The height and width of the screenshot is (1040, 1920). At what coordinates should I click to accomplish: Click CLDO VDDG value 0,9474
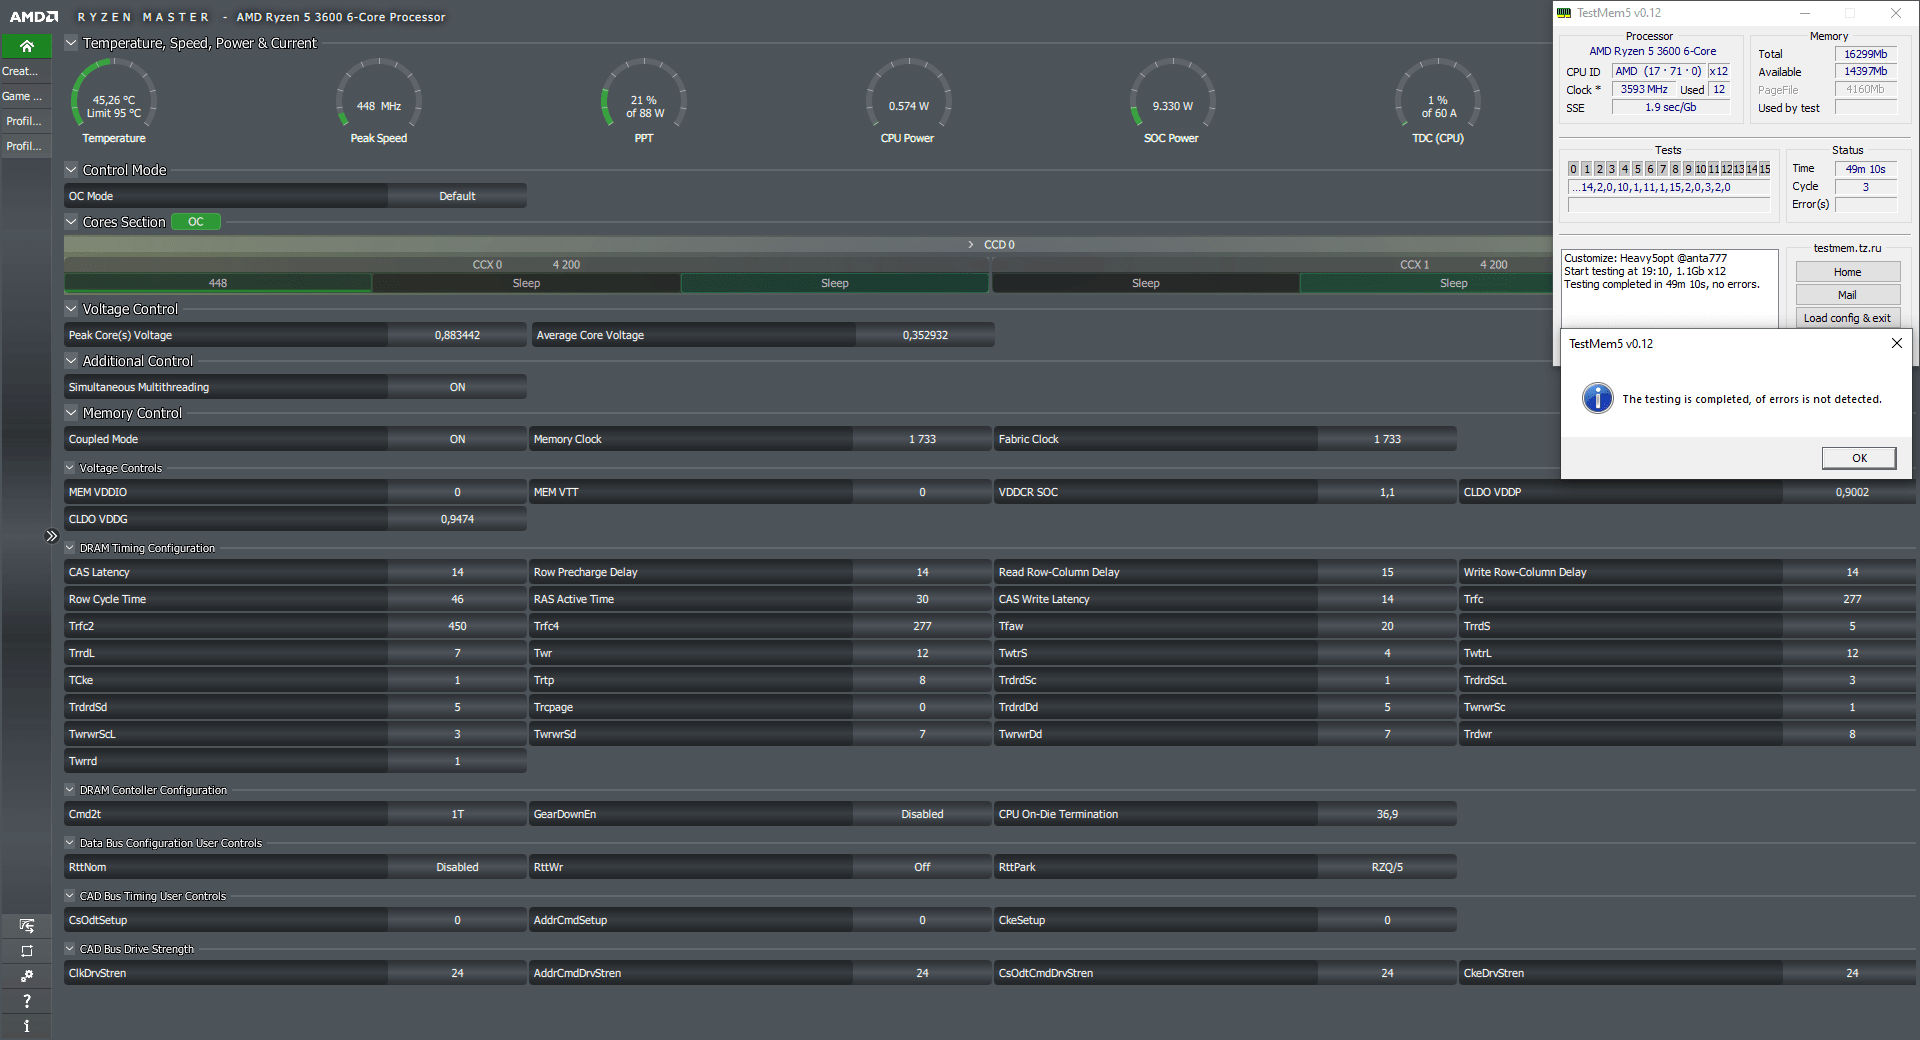[x=457, y=519]
